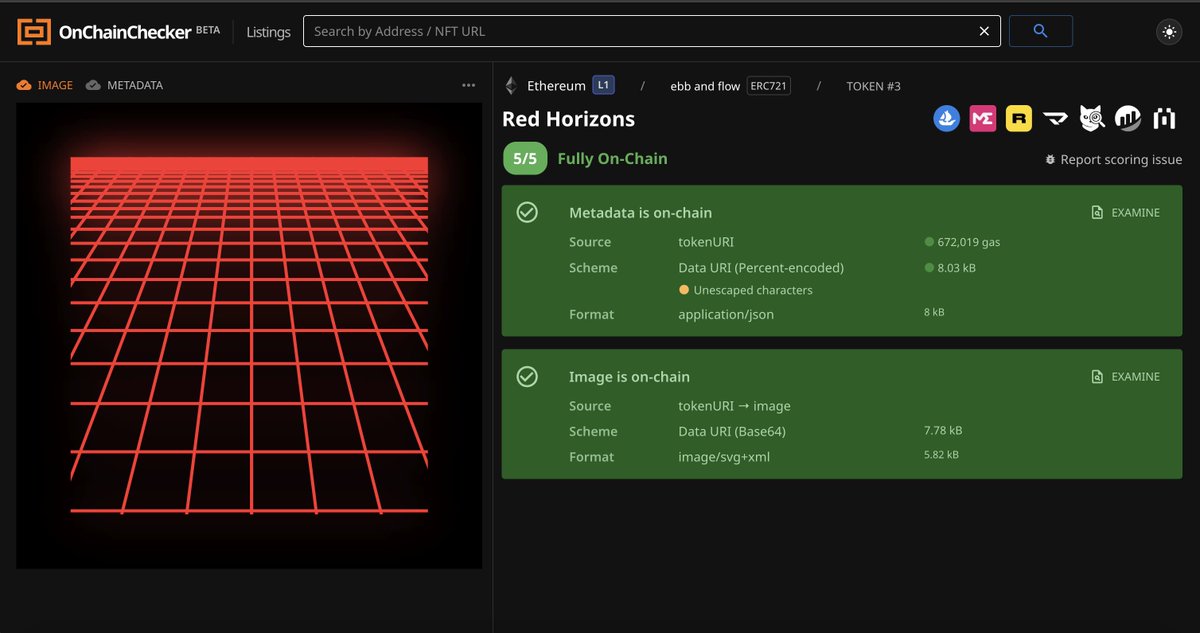Screen dimensions: 1200x633
Task: Click the 8 kB size value
Action: 934,312
